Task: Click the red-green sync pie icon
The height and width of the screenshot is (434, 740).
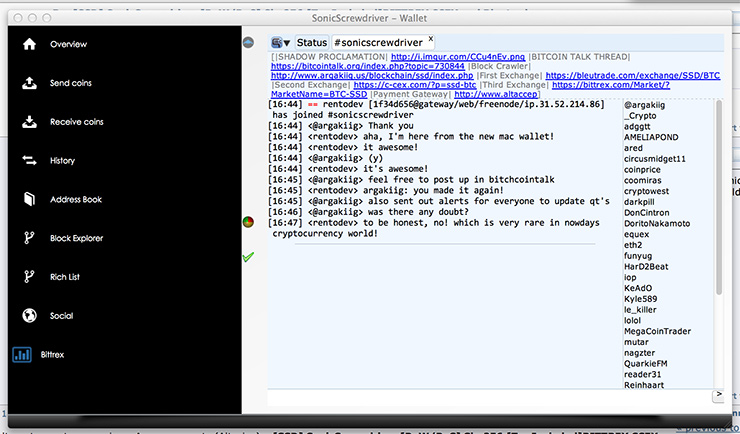Action: coord(248,222)
